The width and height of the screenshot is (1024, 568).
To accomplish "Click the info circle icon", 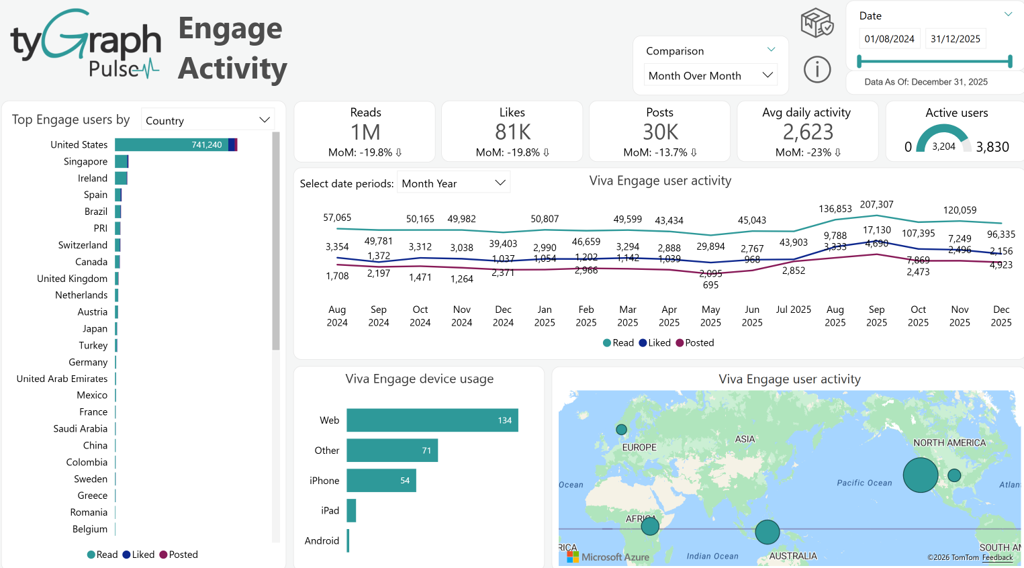I will pos(816,69).
